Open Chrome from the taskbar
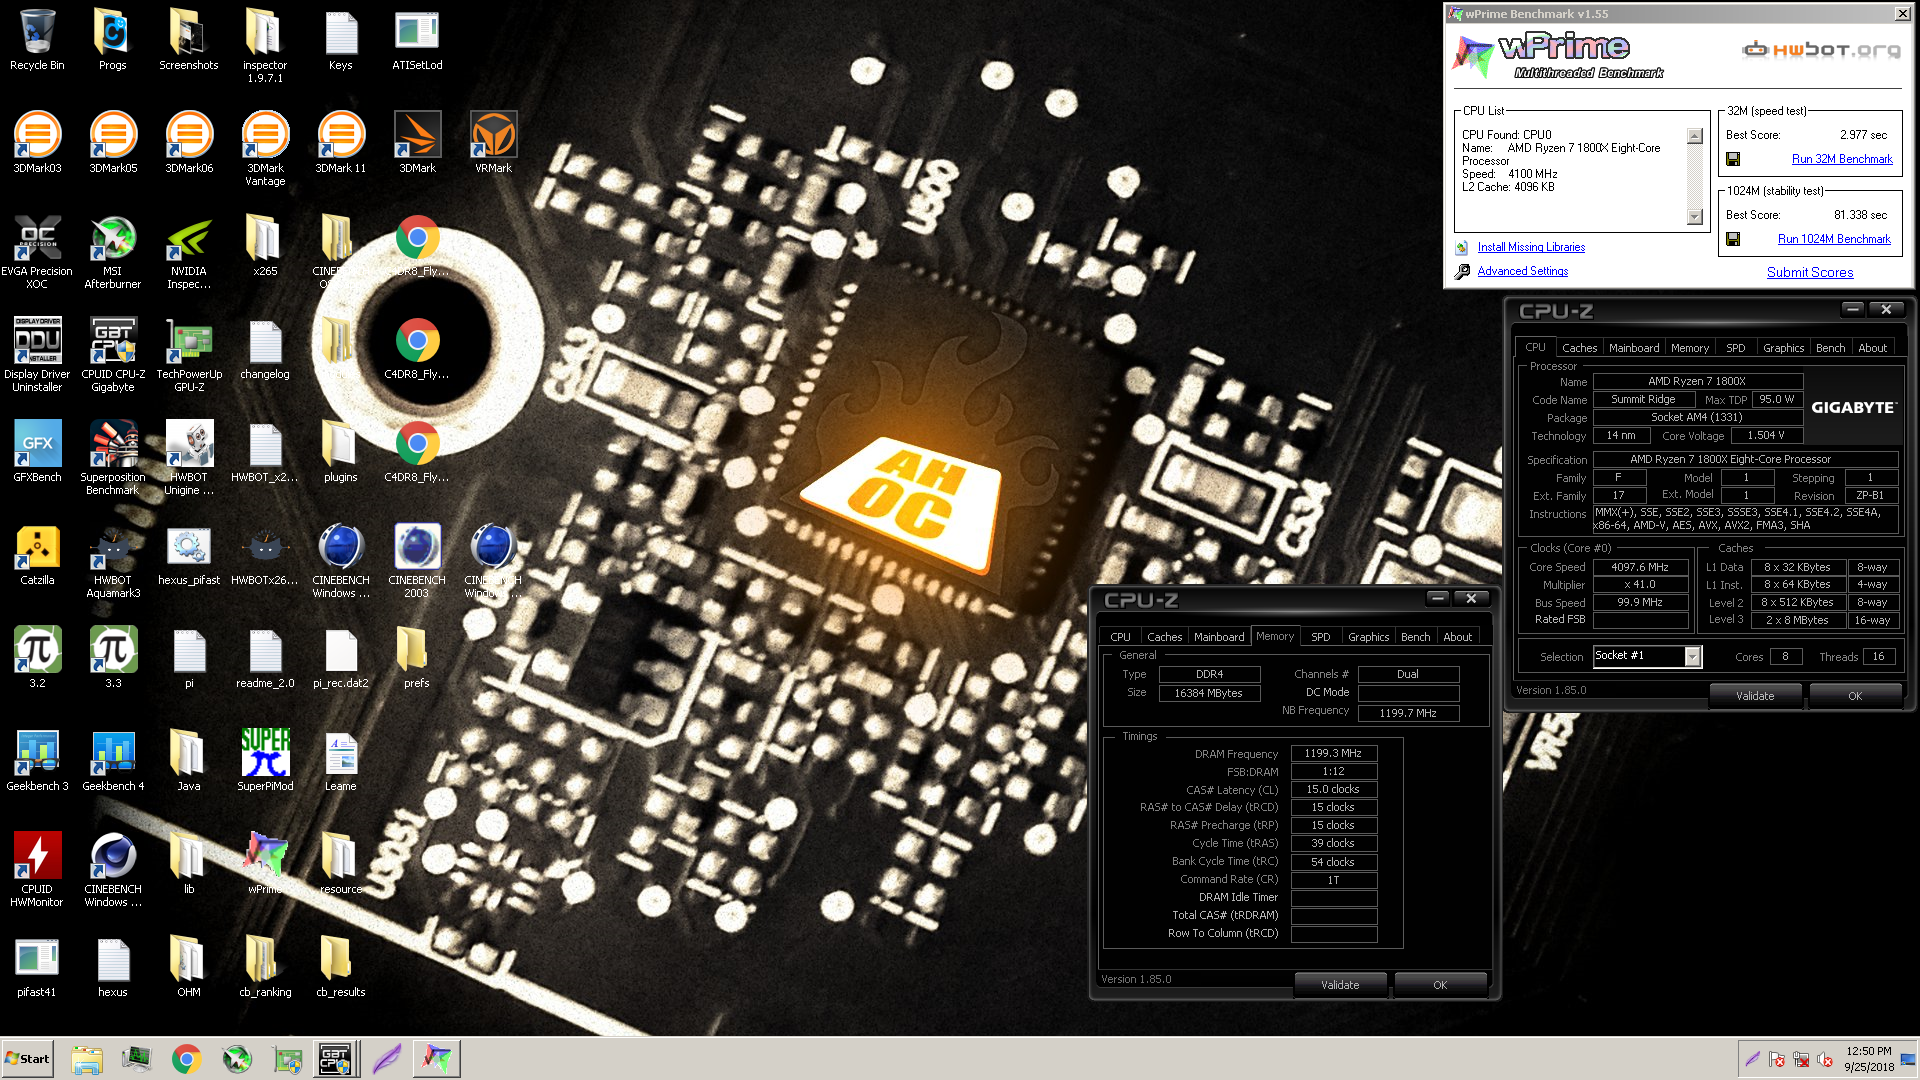 click(x=186, y=1059)
